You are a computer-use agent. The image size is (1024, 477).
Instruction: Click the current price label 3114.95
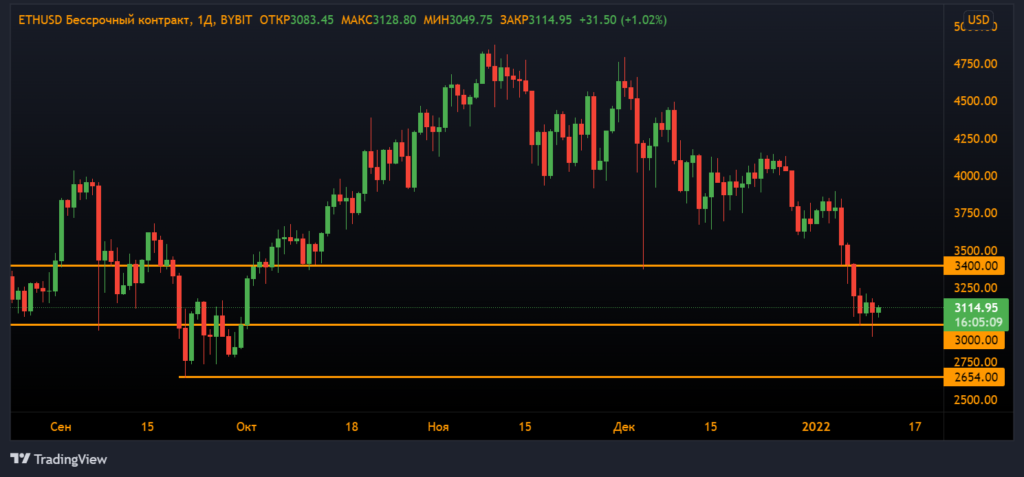pos(976,308)
